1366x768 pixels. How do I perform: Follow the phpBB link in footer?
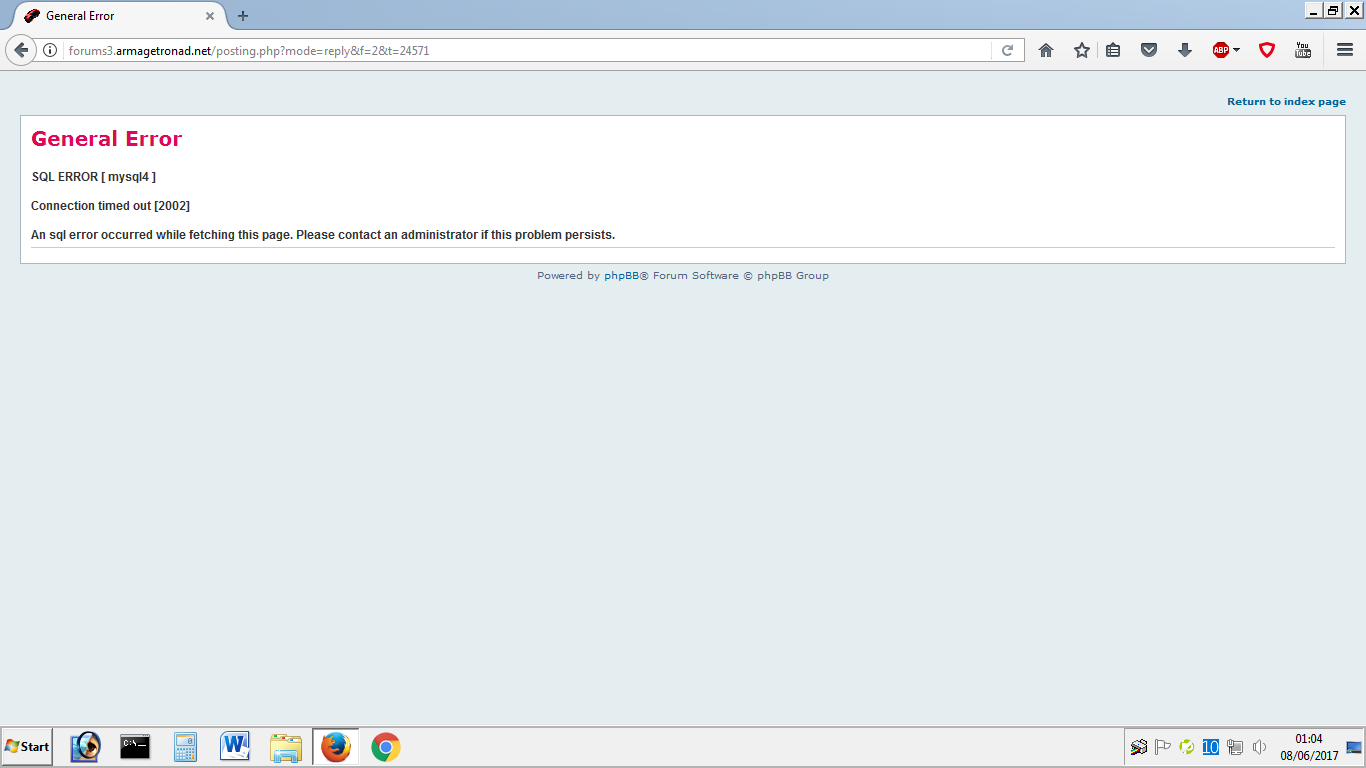(621, 276)
